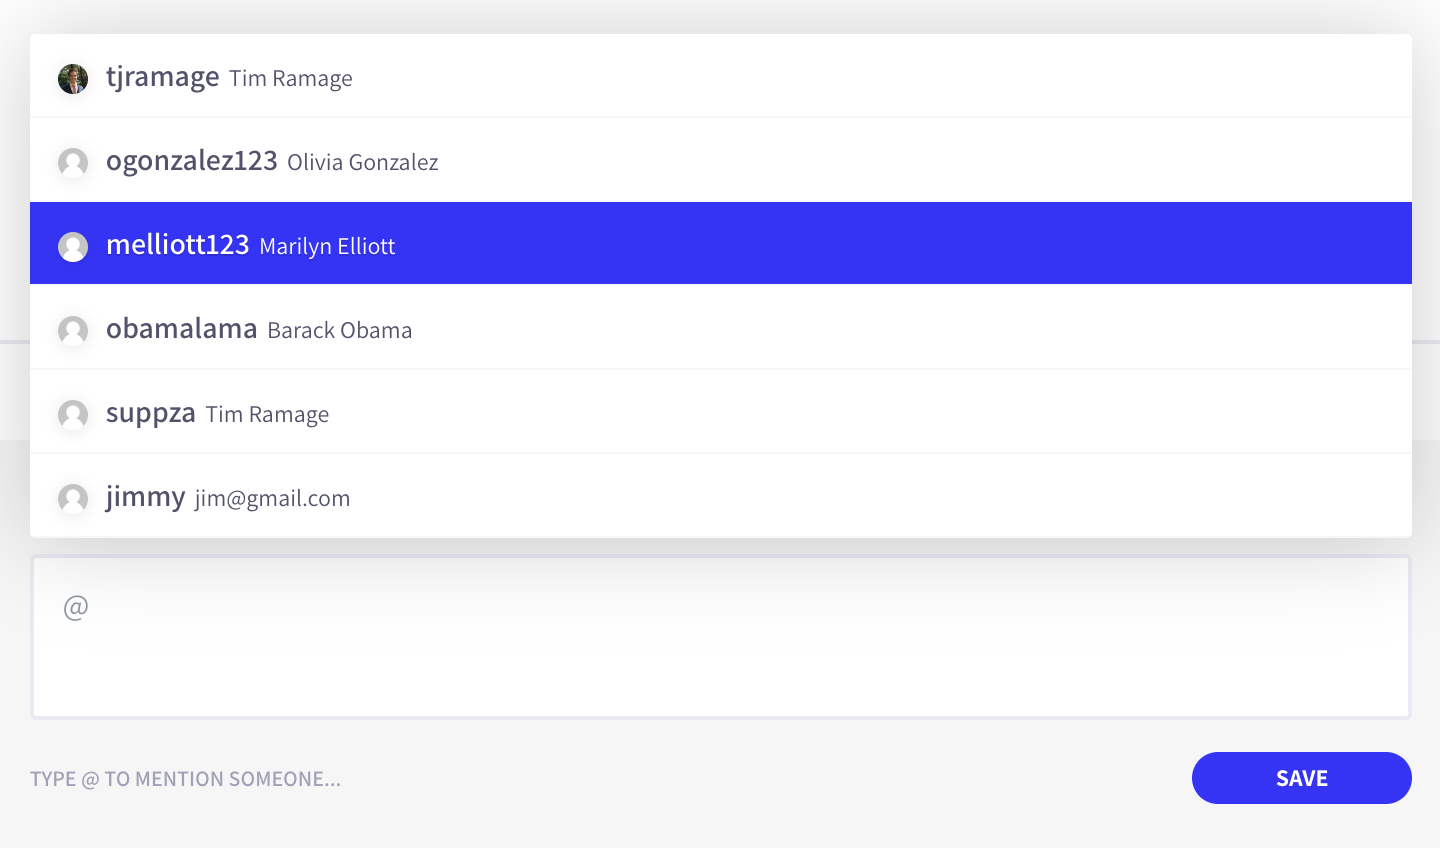Image resolution: width=1440 pixels, height=848 pixels.
Task: Select obamalama from the suggestions
Action: pyautogui.click(x=721, y=327)
